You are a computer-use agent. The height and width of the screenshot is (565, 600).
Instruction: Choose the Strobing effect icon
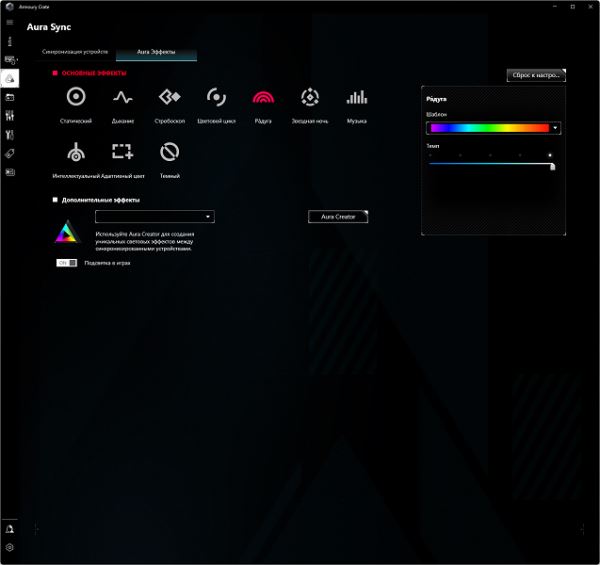pos(170,97)
